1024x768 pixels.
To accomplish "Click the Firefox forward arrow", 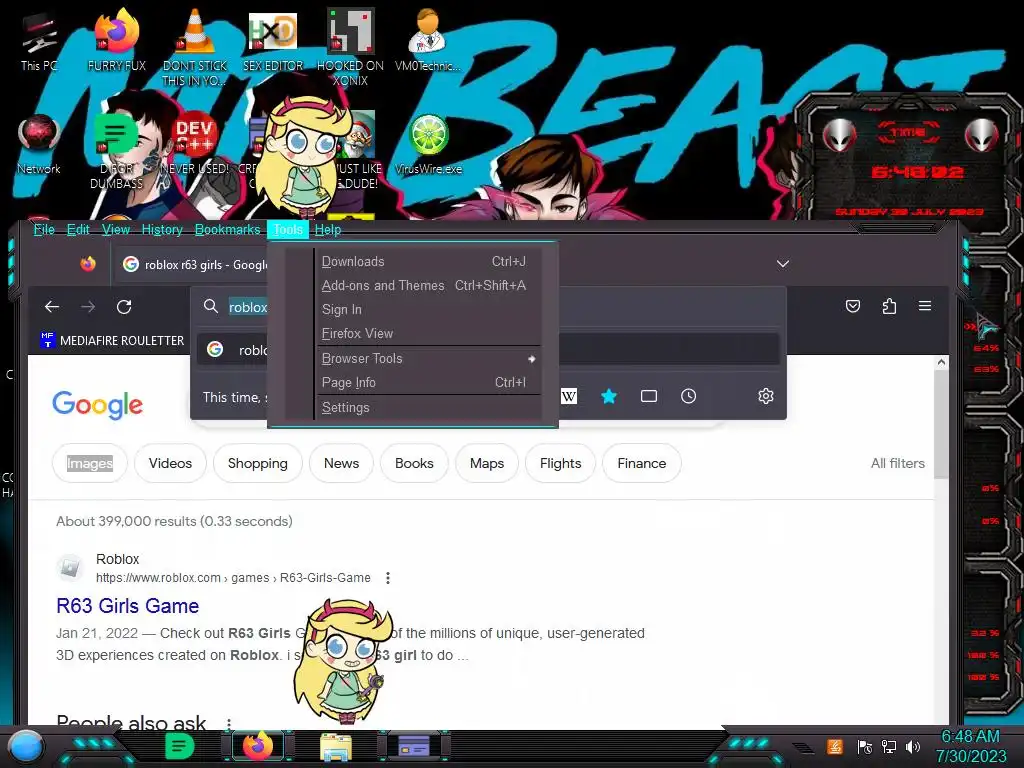I will (88, 306).
